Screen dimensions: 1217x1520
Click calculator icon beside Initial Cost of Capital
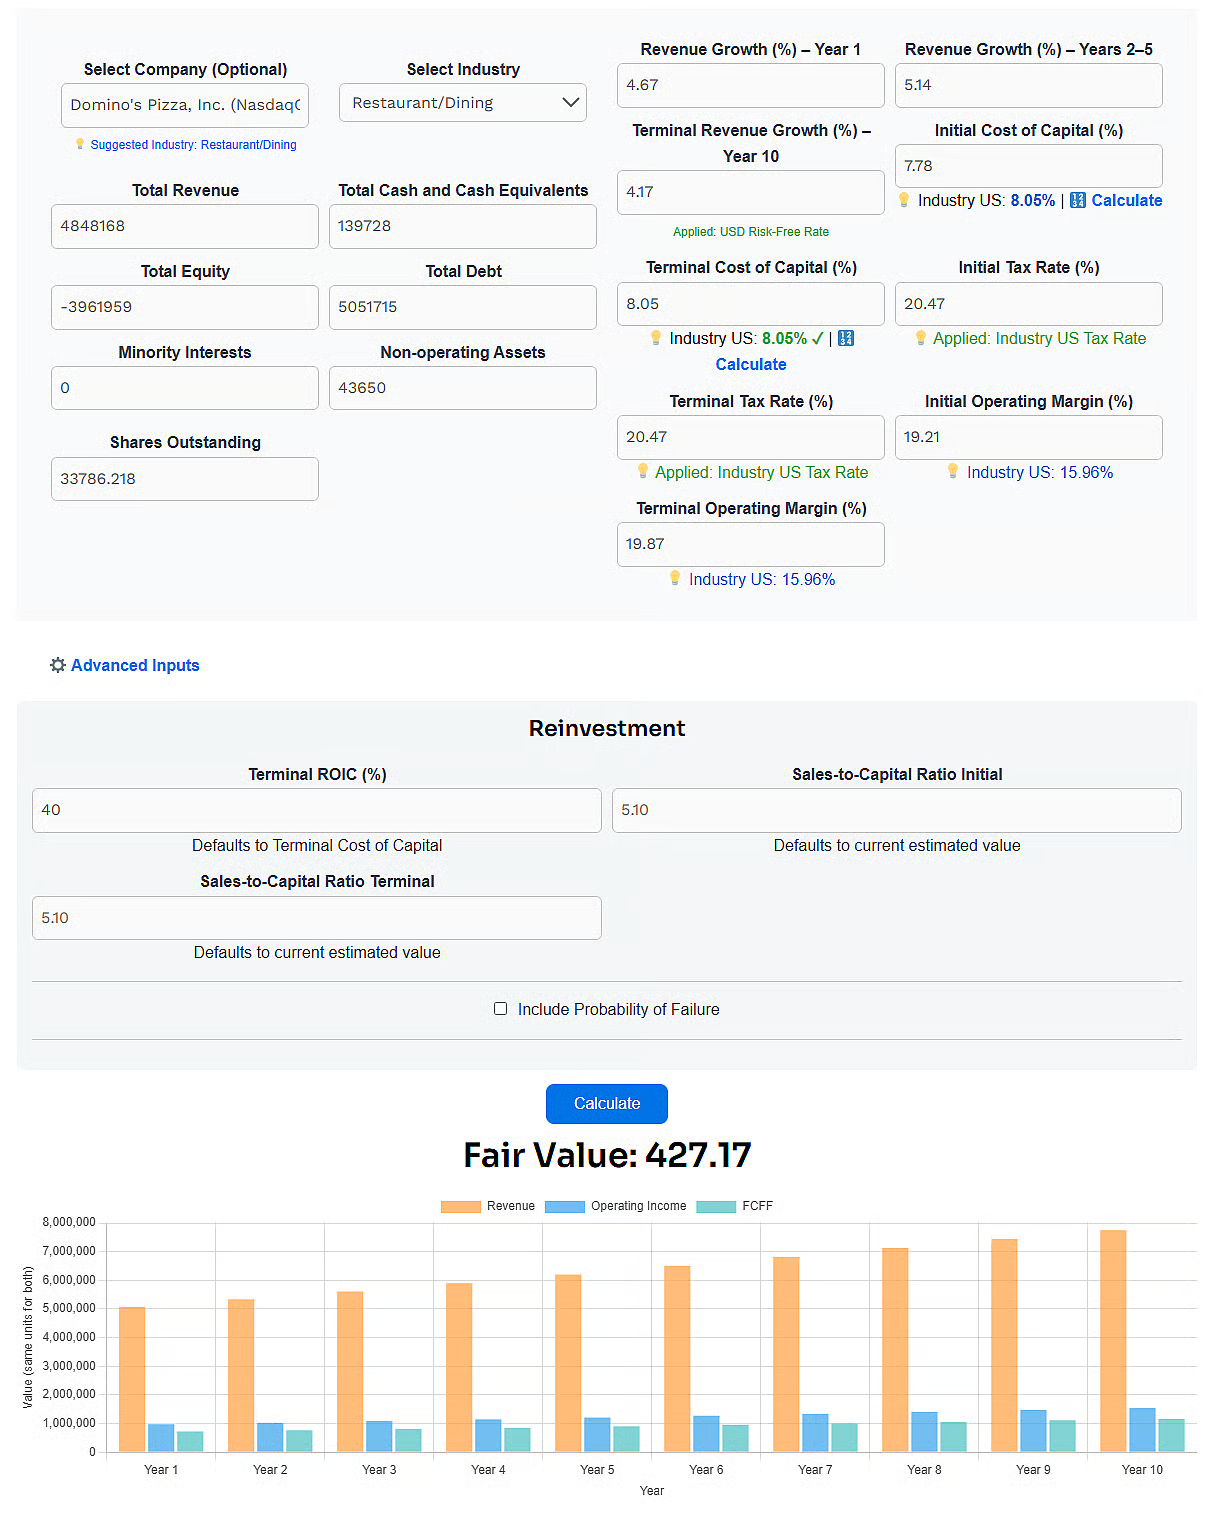(x=1077, y=200)
